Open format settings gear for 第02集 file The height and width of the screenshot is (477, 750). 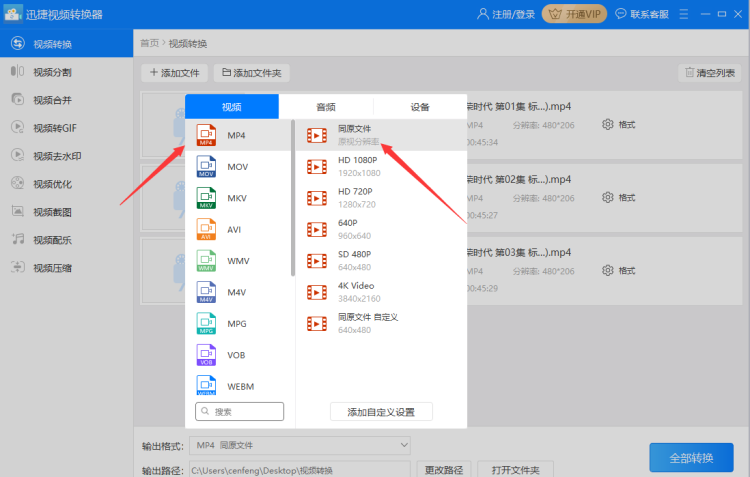pos(607,198)
